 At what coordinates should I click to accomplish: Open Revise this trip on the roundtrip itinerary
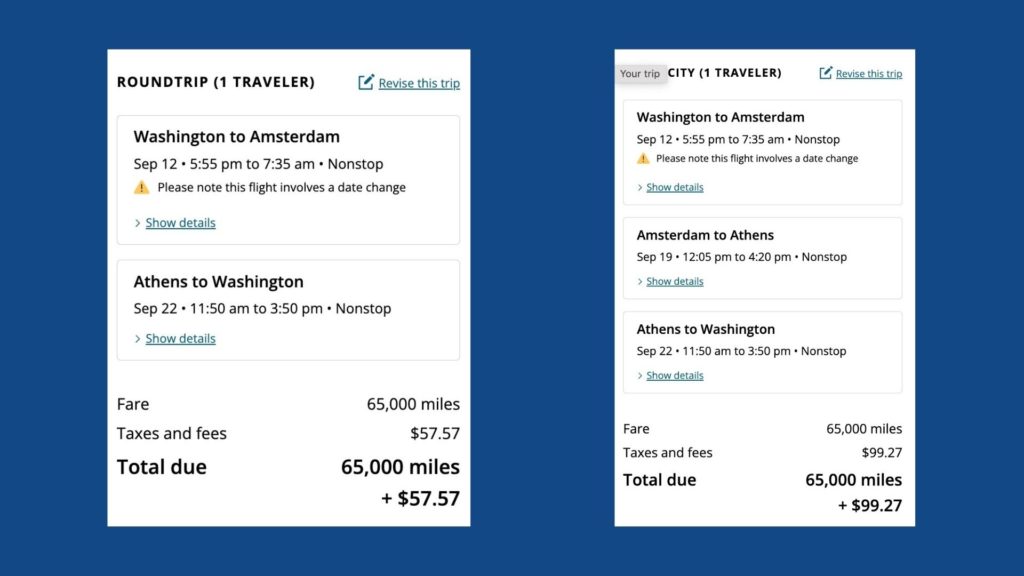pyautogui.click(x=418, y=83)
